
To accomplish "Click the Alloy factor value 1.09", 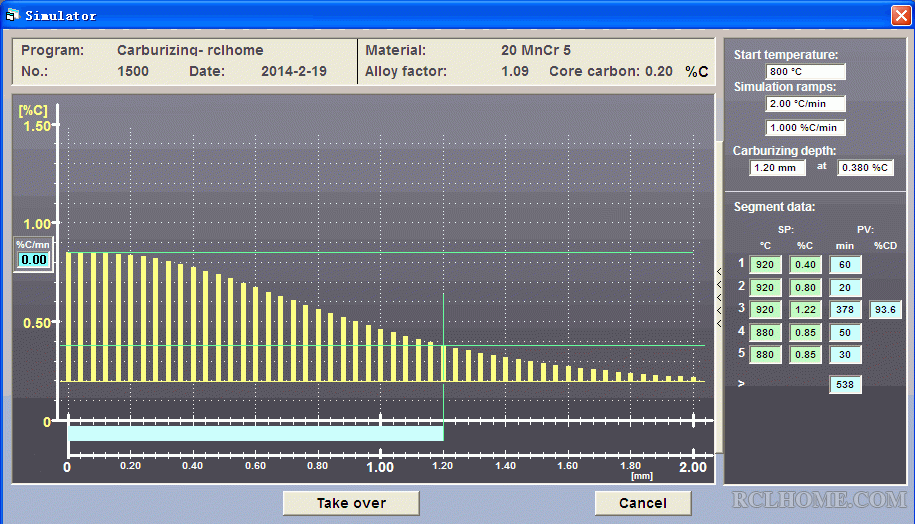I will 515,71.
